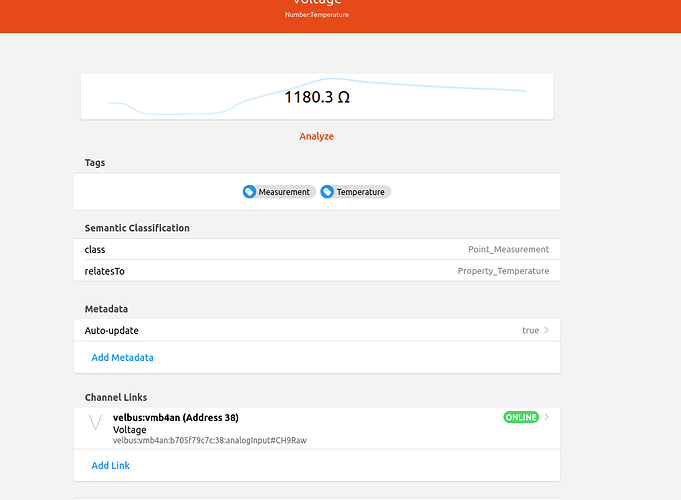Open the velbus:vmb4an (Address 38) channel link
Screen dimensions: 681x500
[x=317, y=428]
